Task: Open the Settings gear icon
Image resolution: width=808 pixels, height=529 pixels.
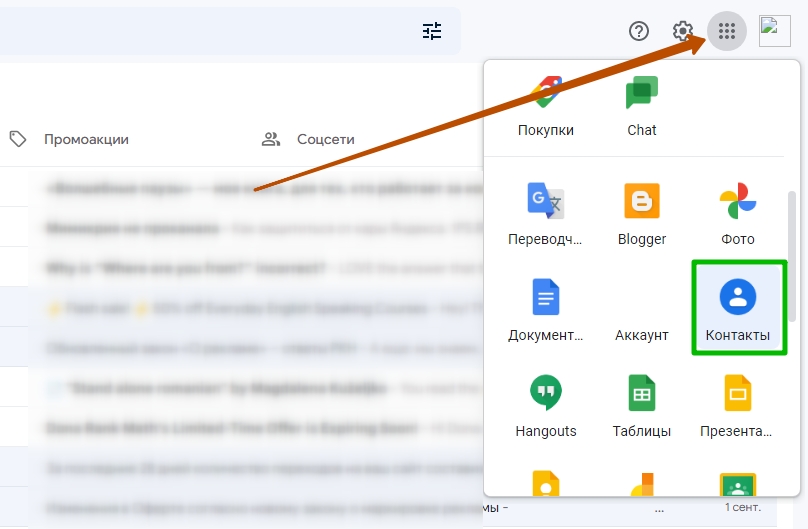Action: tap(683, 31)
